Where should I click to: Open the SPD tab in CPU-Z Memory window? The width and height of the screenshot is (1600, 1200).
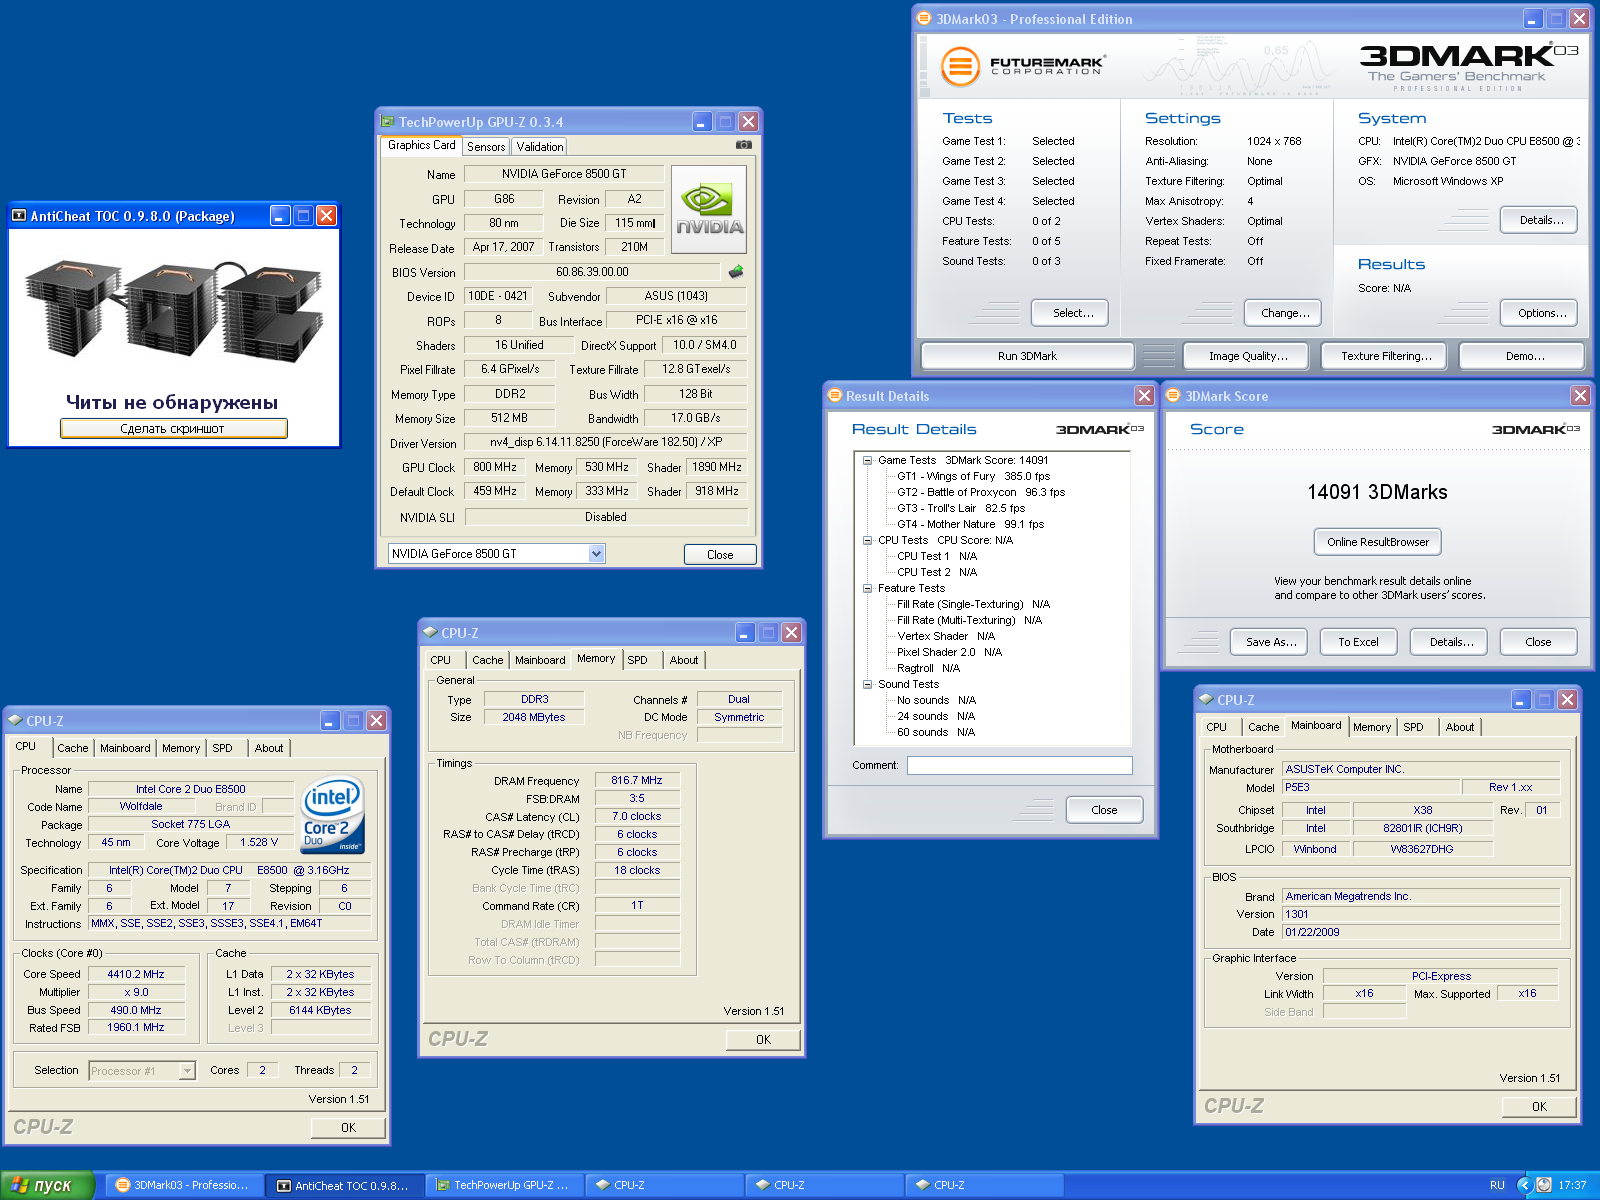(637, 660)
